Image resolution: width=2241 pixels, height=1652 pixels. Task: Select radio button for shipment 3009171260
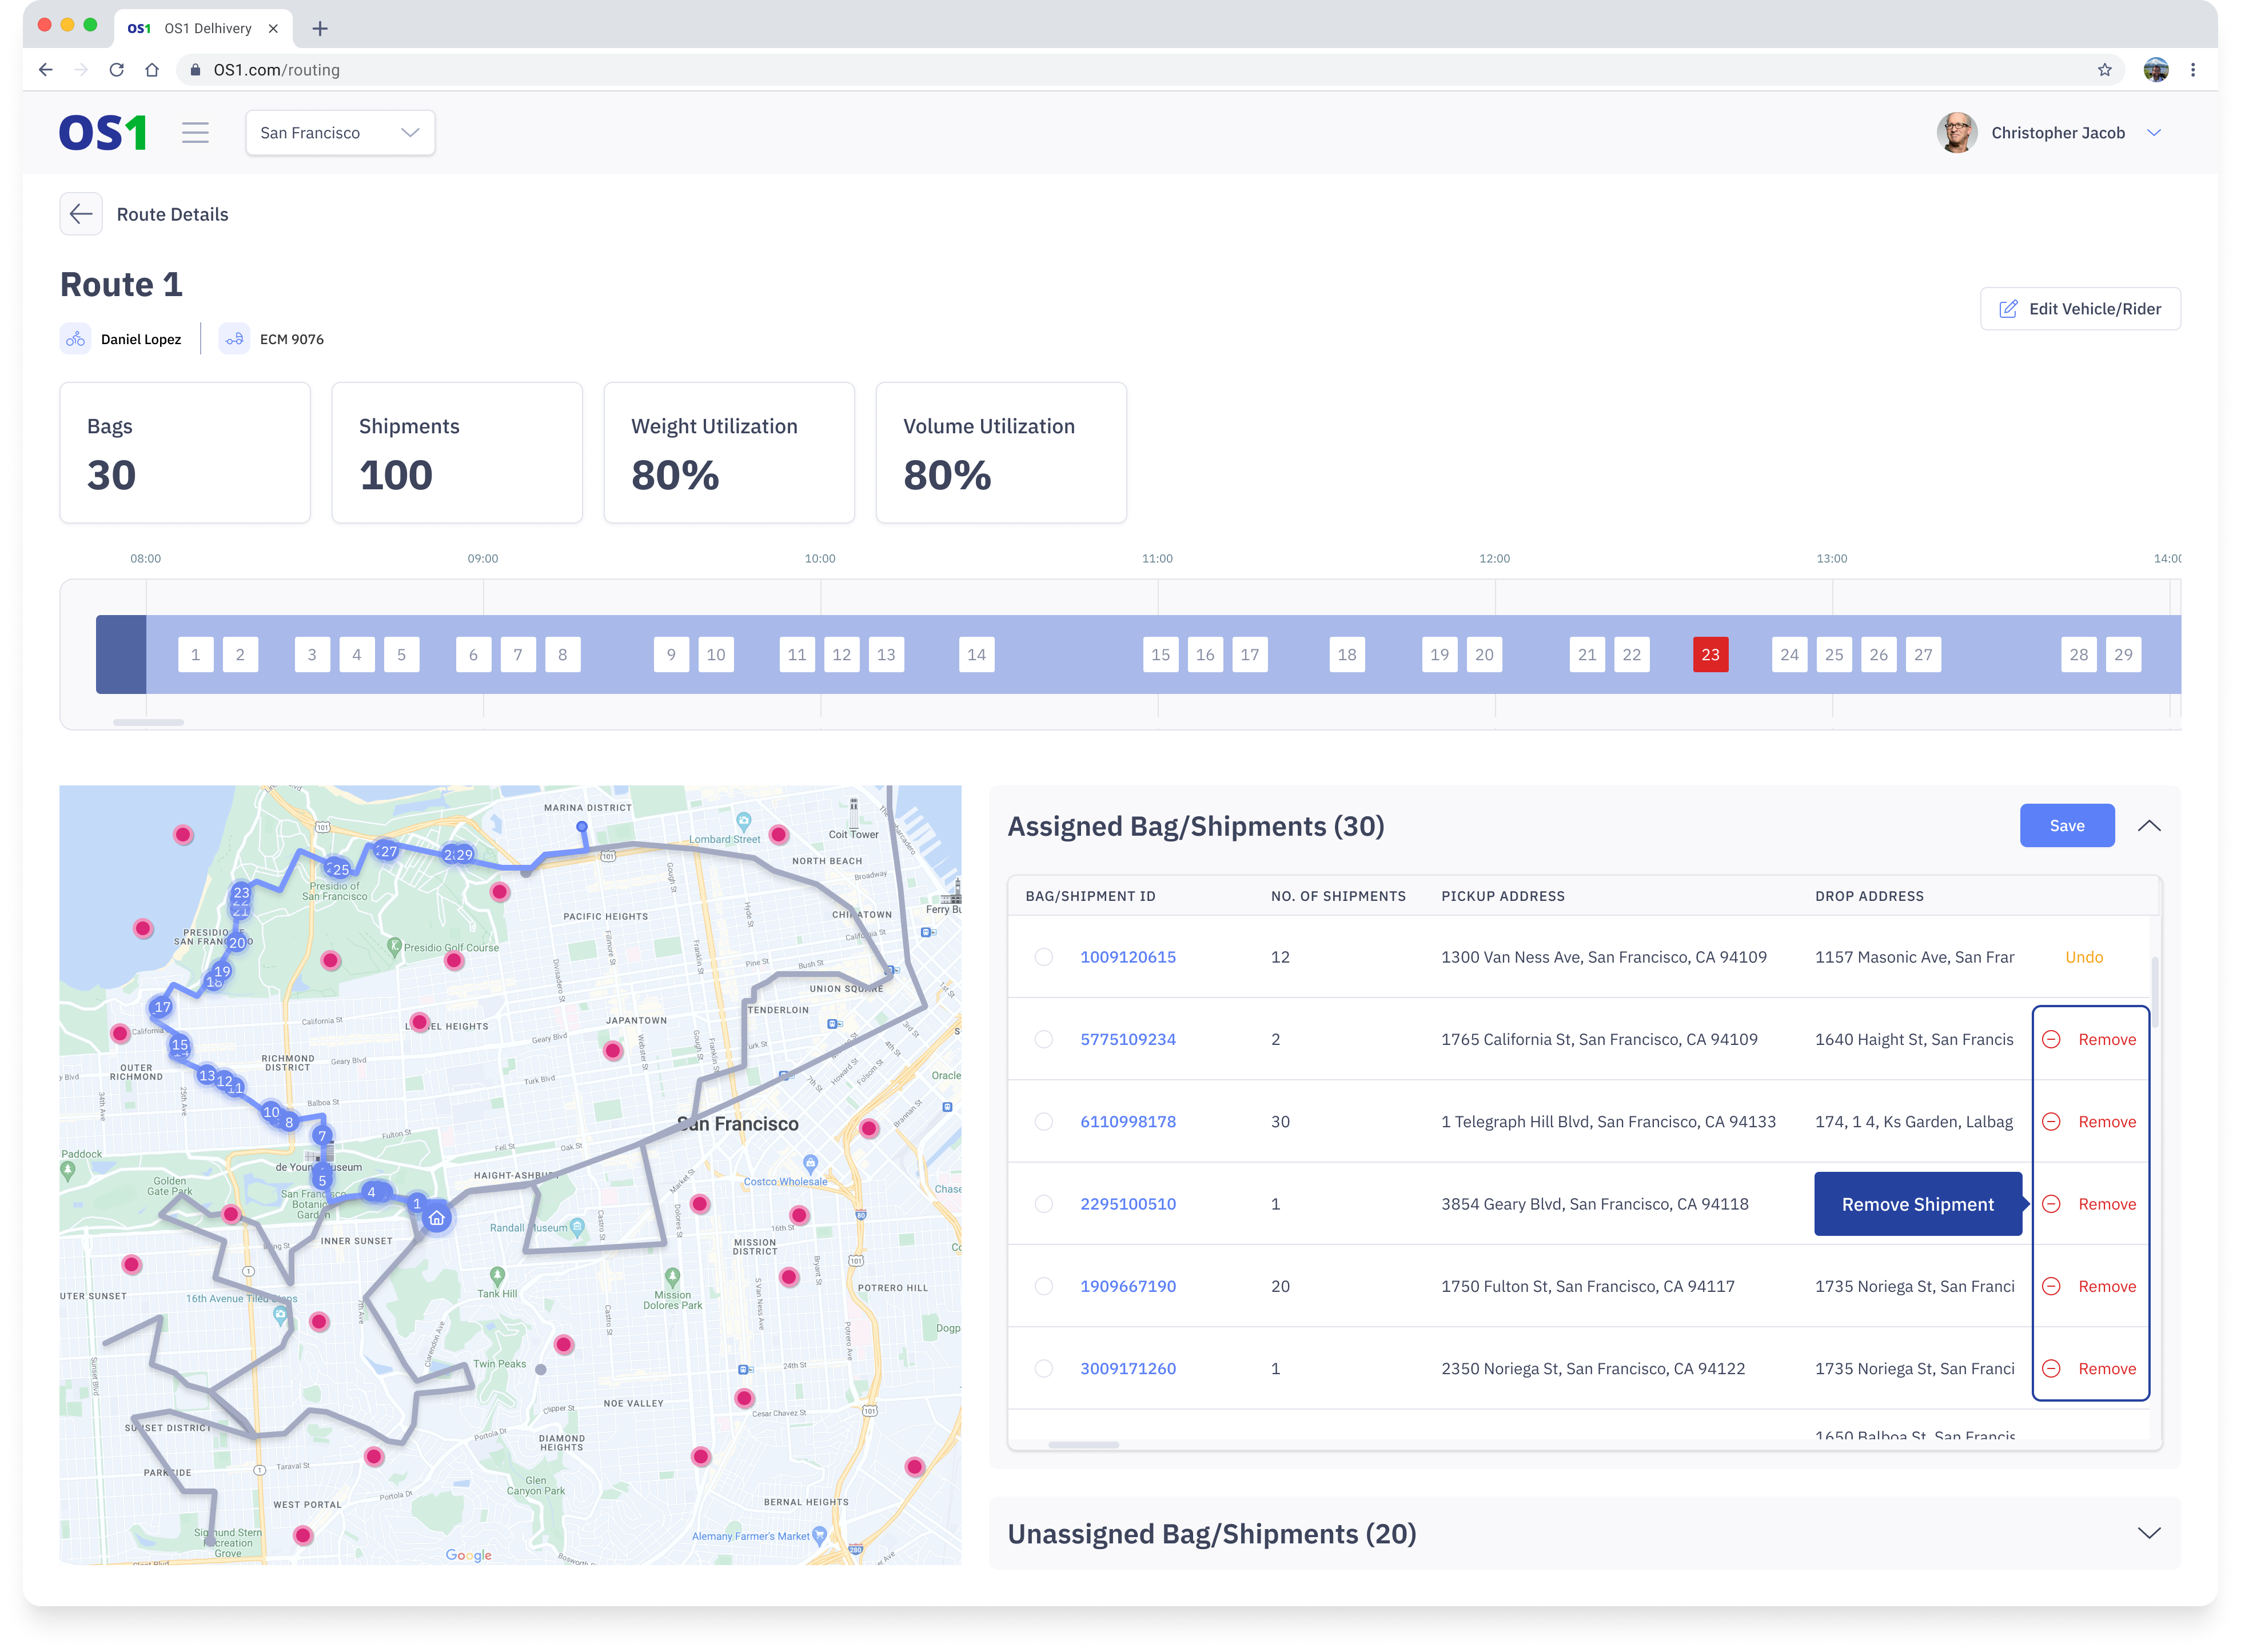pos(1043,1369)
